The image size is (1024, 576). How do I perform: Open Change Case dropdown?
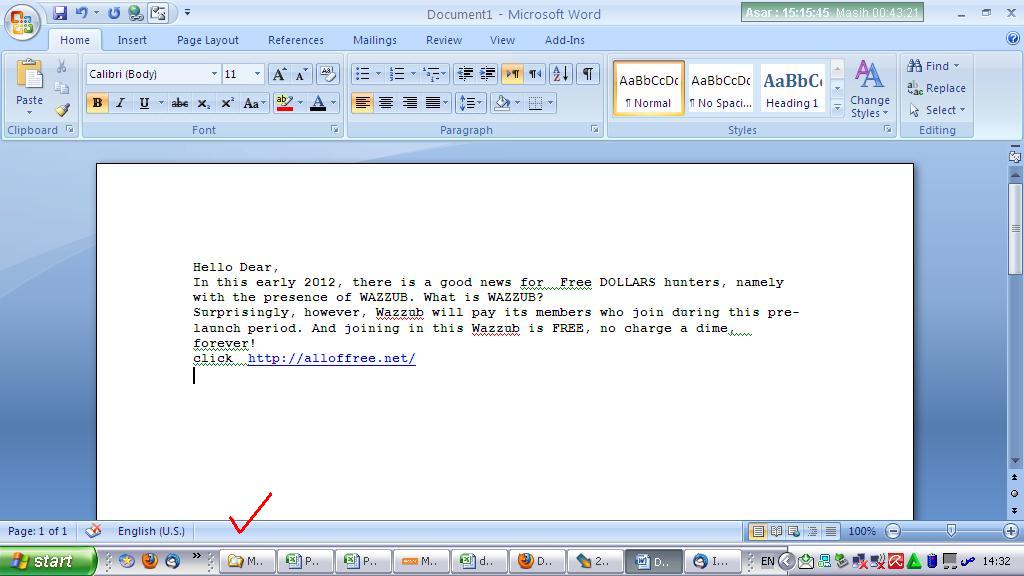[253, 103]
